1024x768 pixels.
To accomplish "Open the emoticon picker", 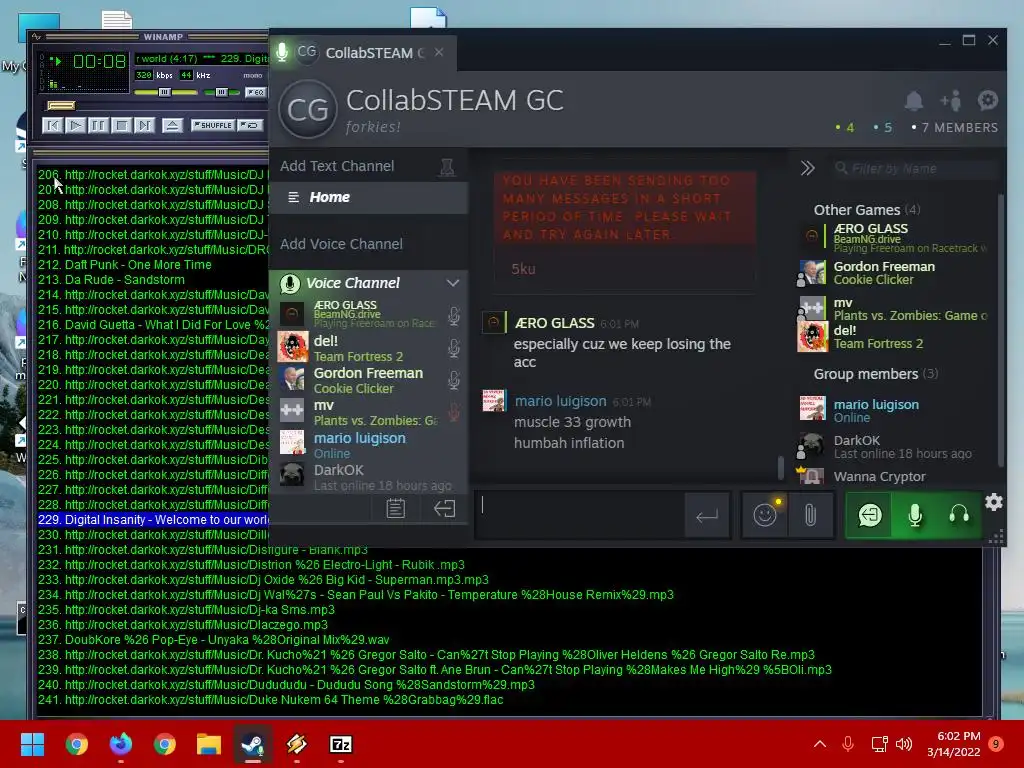I will pos(765,515).
